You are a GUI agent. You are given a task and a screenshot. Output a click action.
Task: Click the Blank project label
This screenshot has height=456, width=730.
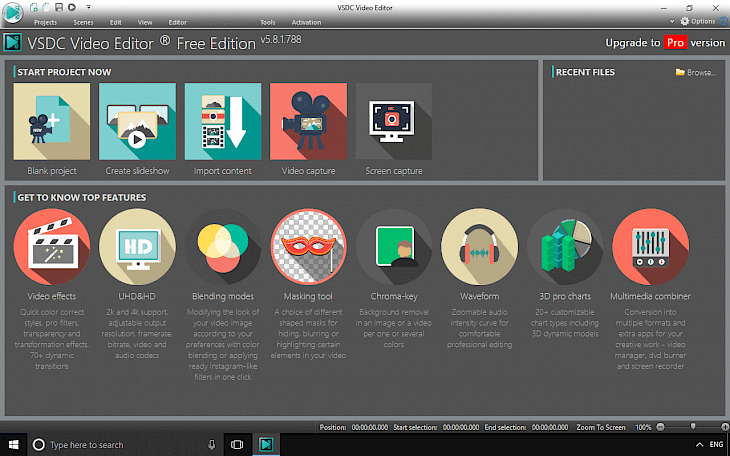point(52,171)
